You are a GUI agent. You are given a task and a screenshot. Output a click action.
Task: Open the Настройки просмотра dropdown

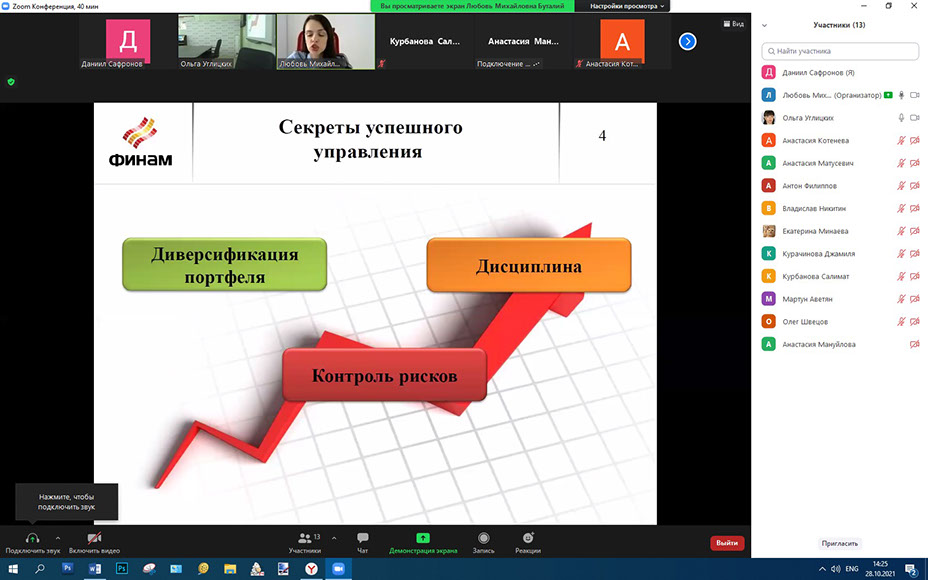(628, 6)
